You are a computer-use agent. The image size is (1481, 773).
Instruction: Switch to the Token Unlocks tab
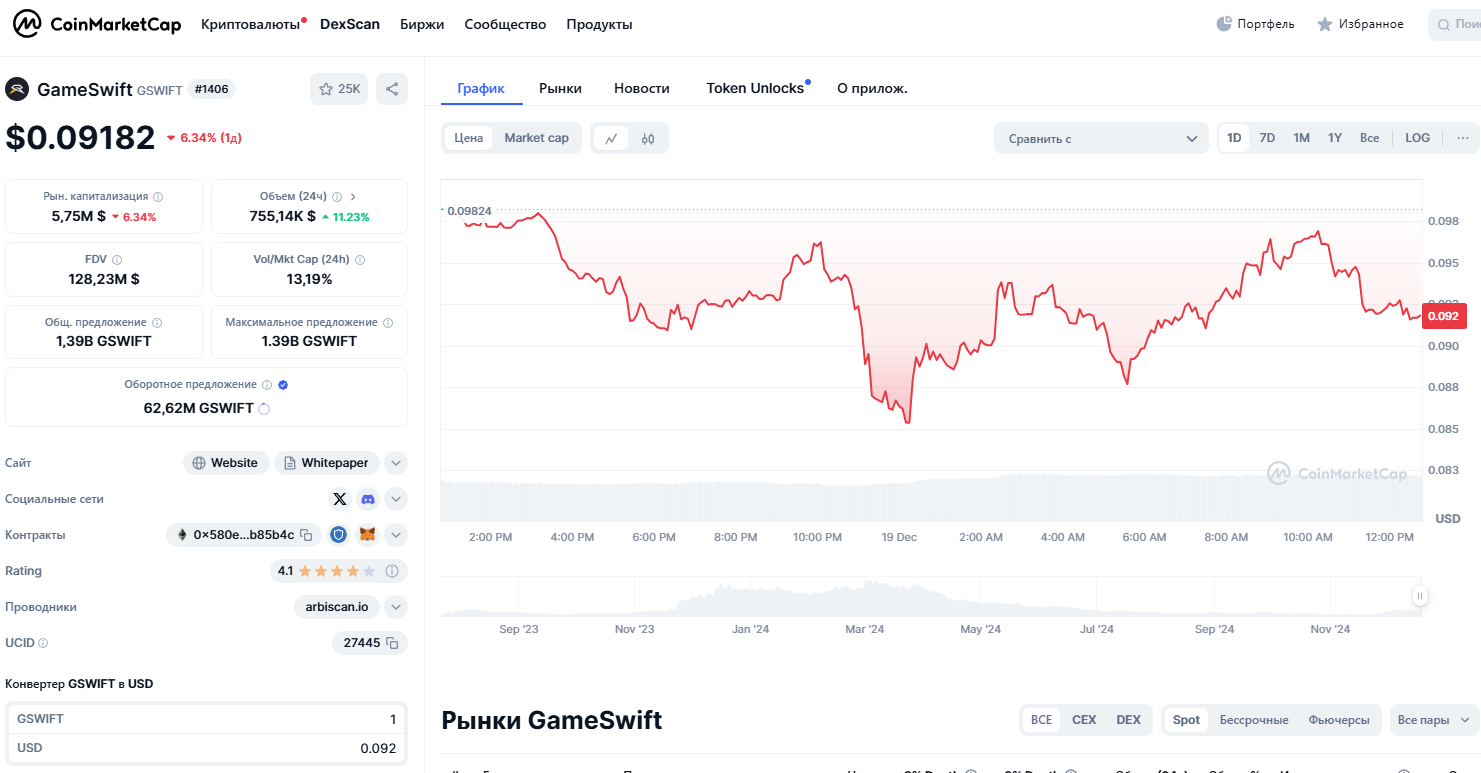[x=755, y=88]
